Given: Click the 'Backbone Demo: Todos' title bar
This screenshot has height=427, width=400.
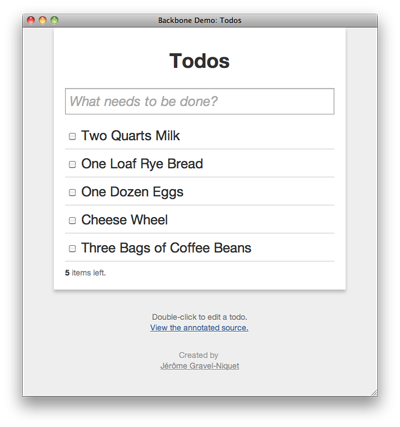Looking at the screenshot, I should click(200, 20).
